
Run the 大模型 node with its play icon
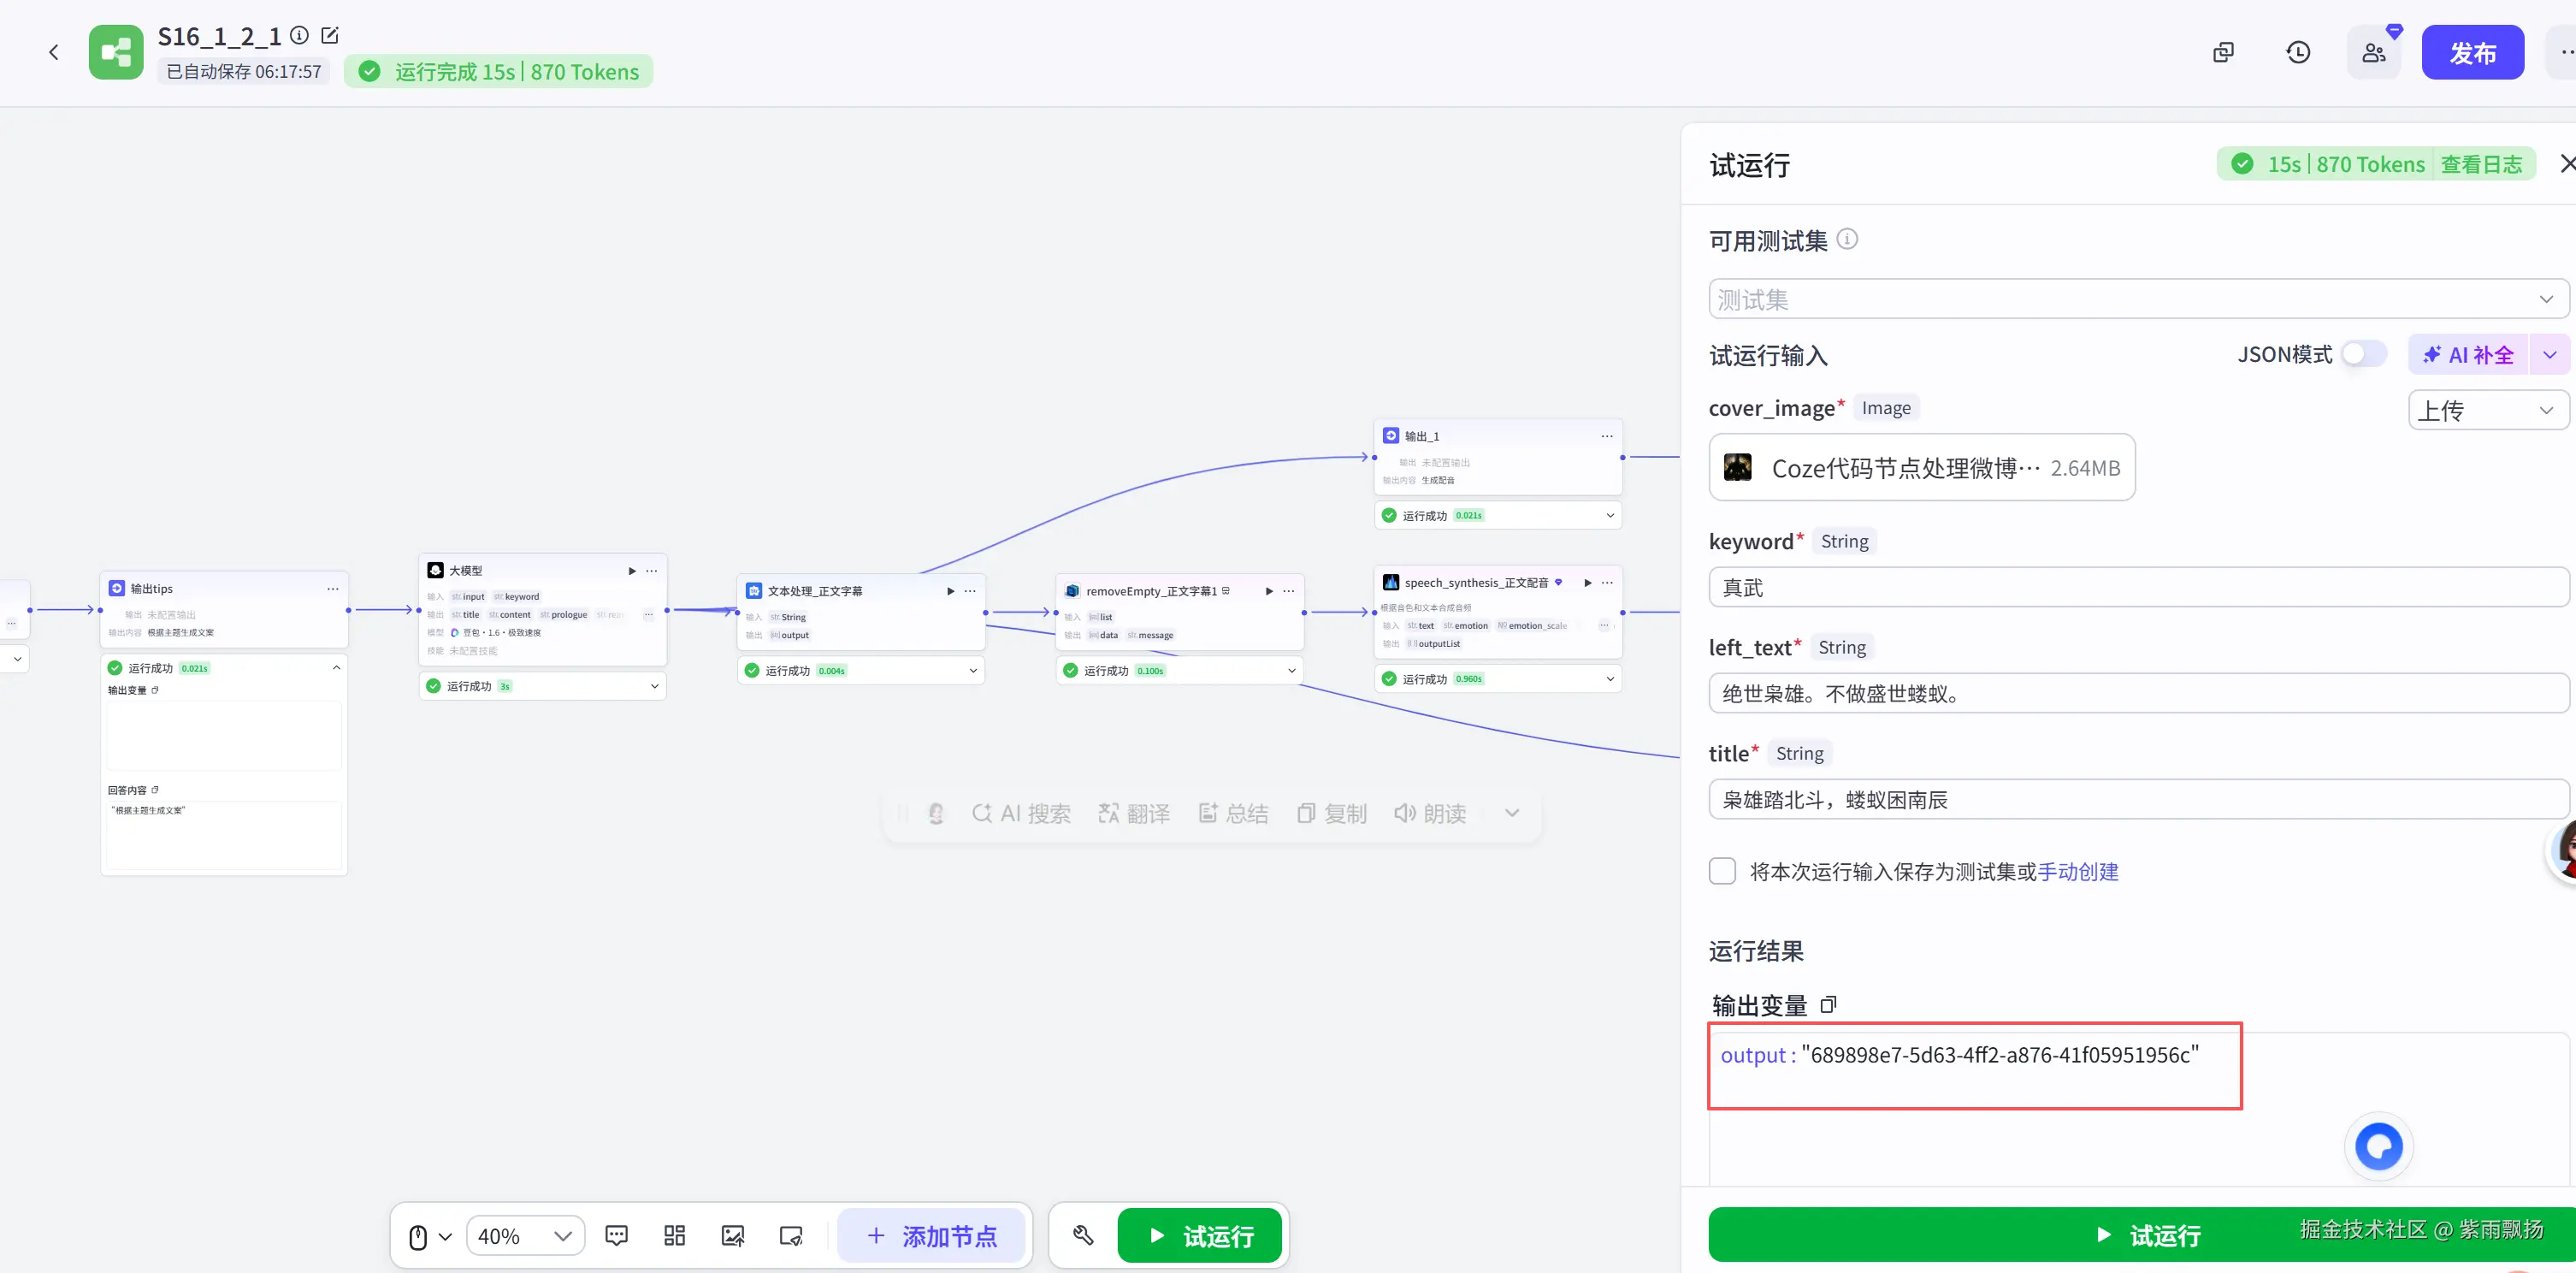[631, 571]
